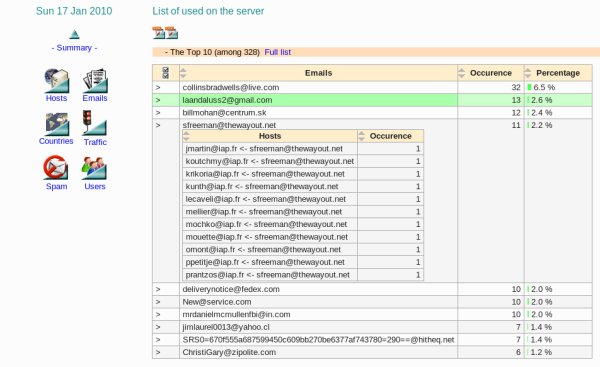Click the long SRS0=...@hitheq.net address

[x=318, y=339]
